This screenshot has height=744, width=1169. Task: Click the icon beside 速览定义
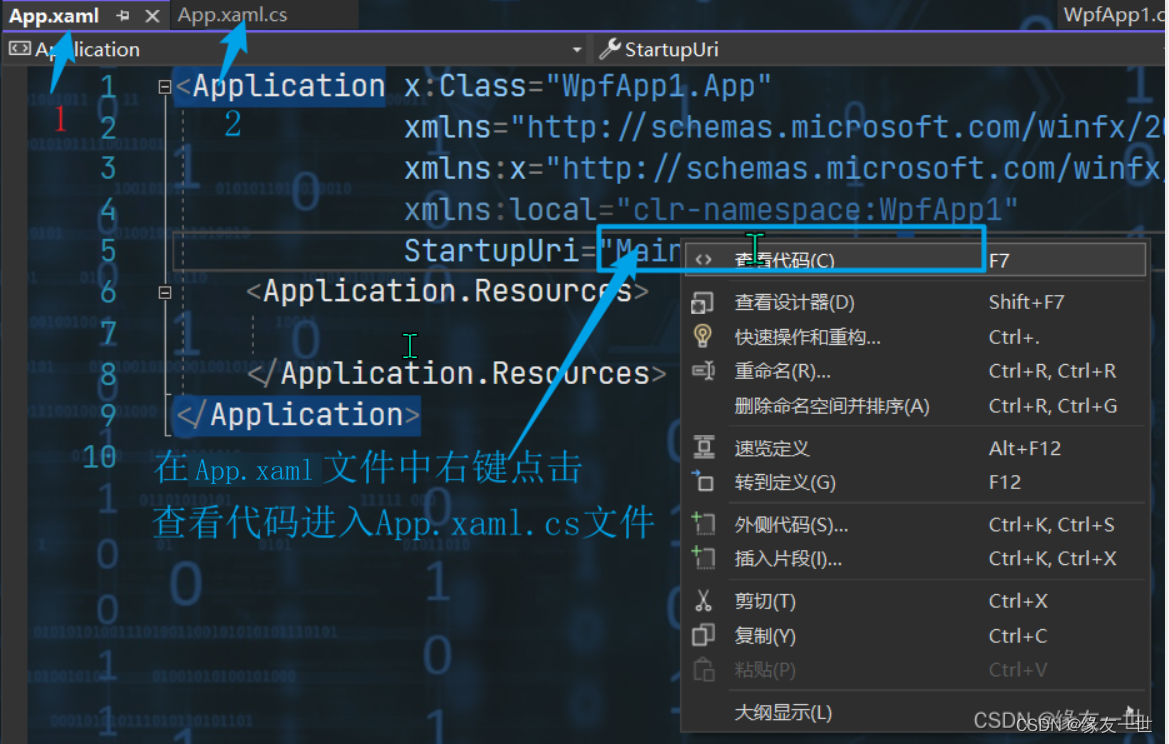703,448
